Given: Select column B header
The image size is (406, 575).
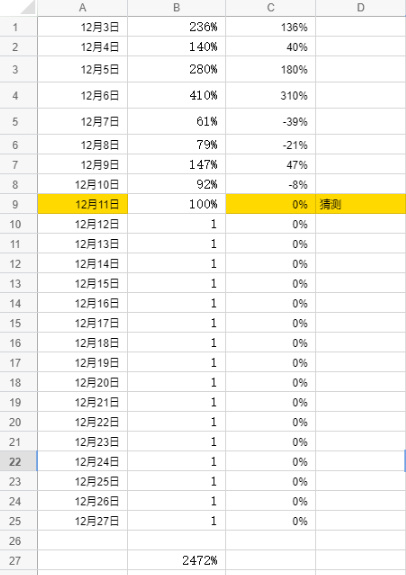Looking at the screenshot, I should [x=176, y=8].
